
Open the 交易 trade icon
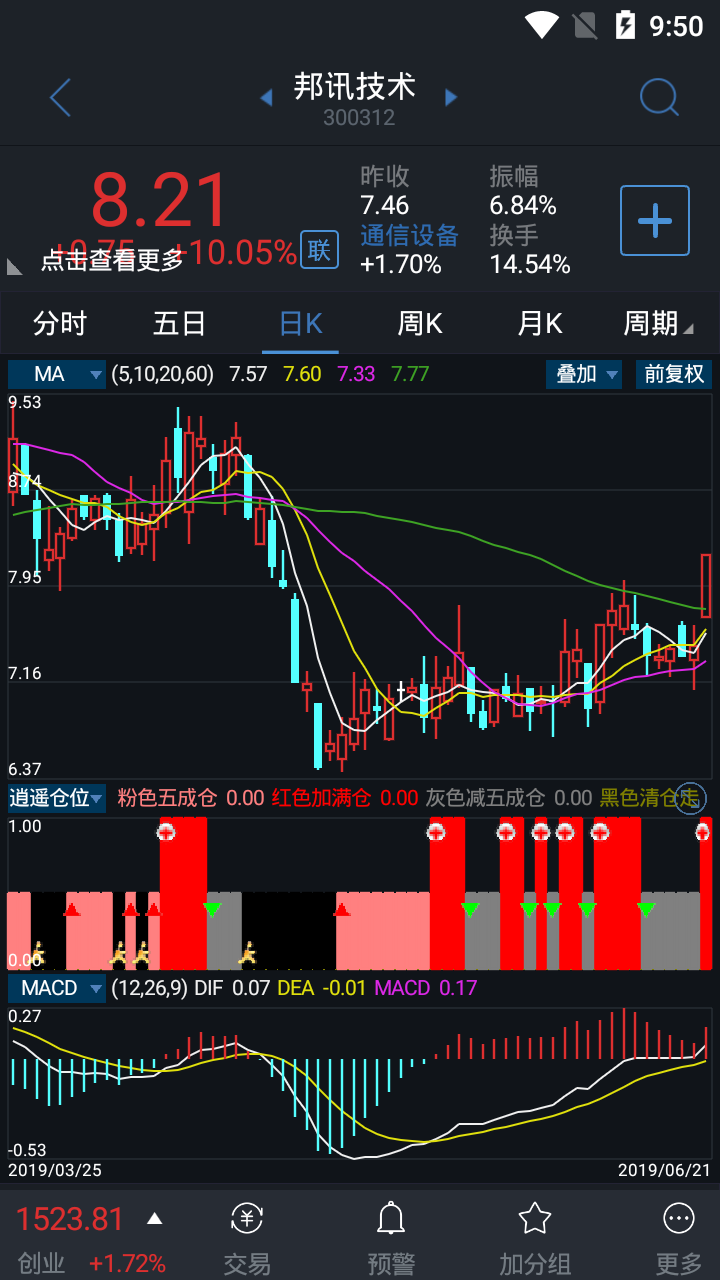(x=247, y=1218)
